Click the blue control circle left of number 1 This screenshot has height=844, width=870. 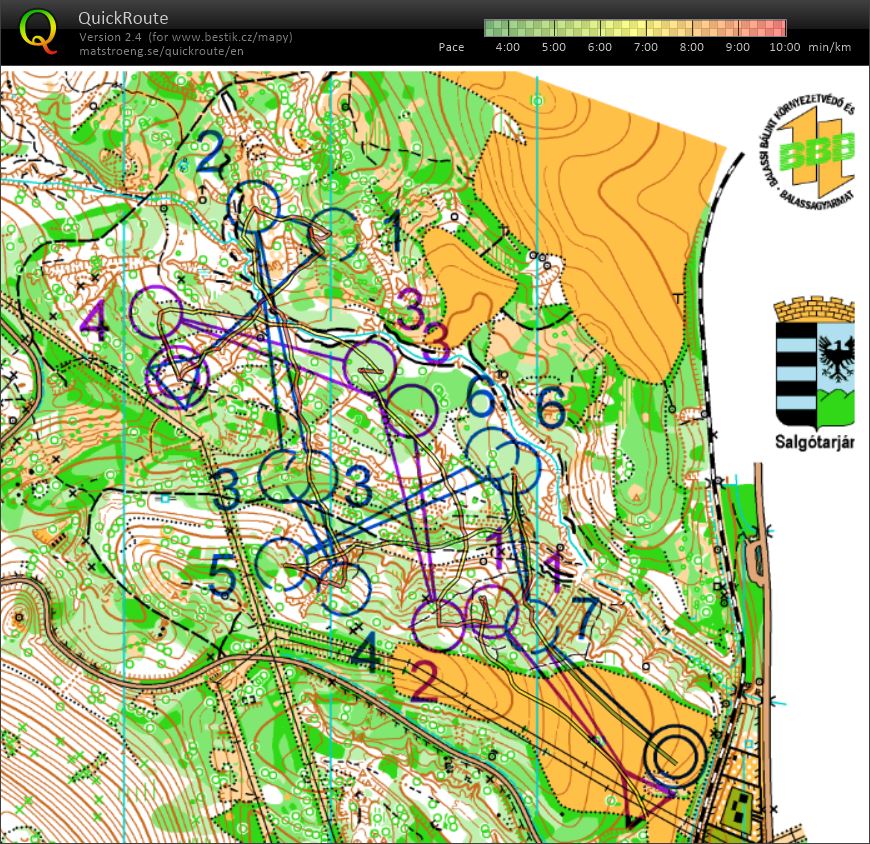[332, 235]
